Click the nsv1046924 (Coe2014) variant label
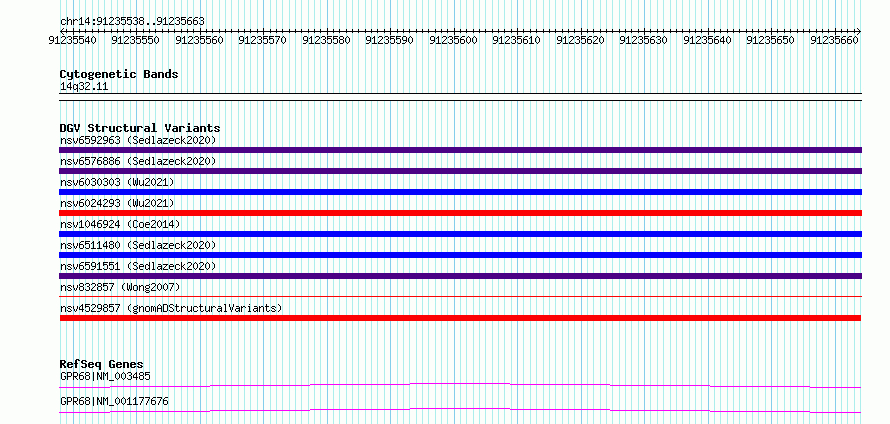 pyautogui.click(x=120, y=224)
